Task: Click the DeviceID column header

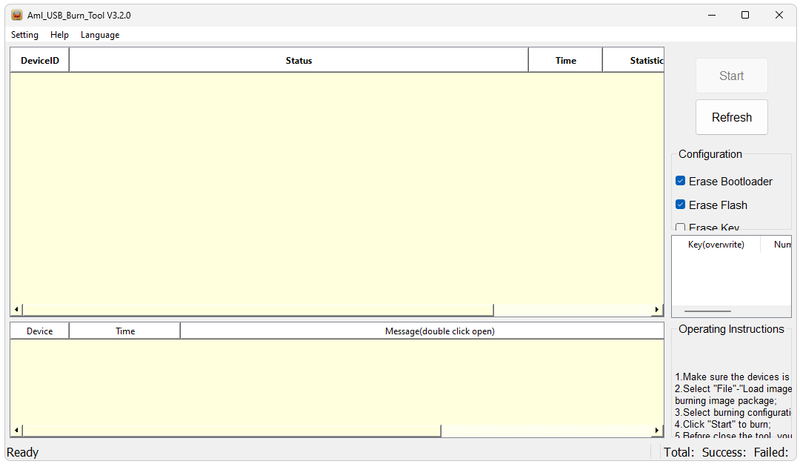Action: pos(40,60)
